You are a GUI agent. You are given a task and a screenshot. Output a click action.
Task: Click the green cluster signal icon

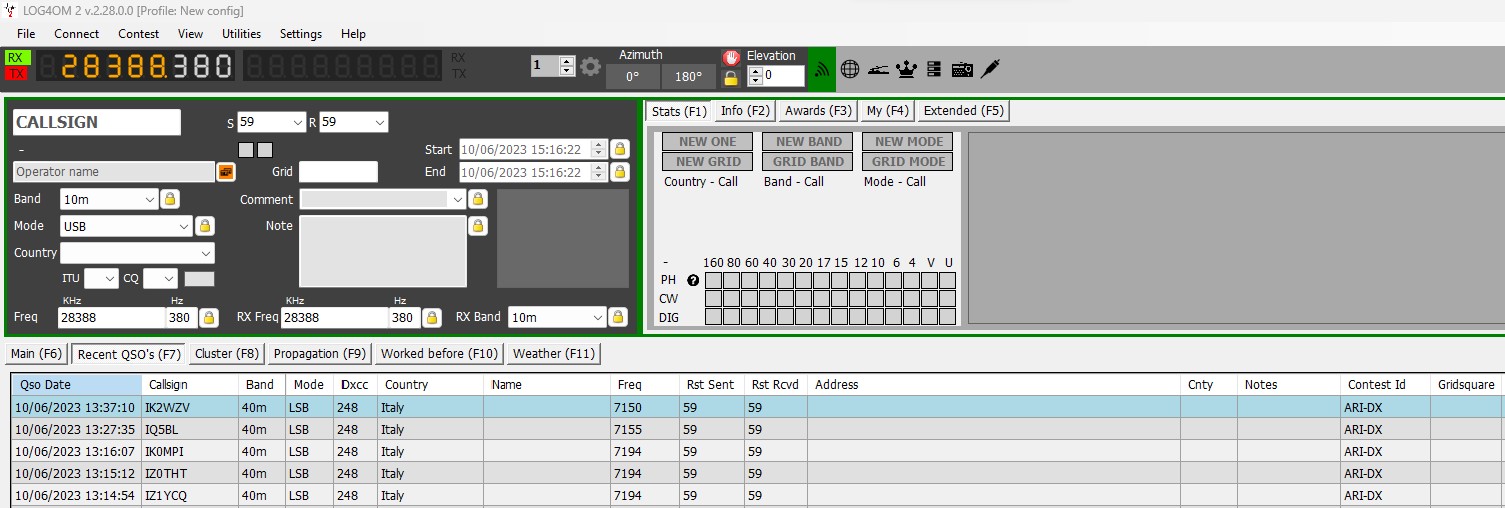point(822,69)
